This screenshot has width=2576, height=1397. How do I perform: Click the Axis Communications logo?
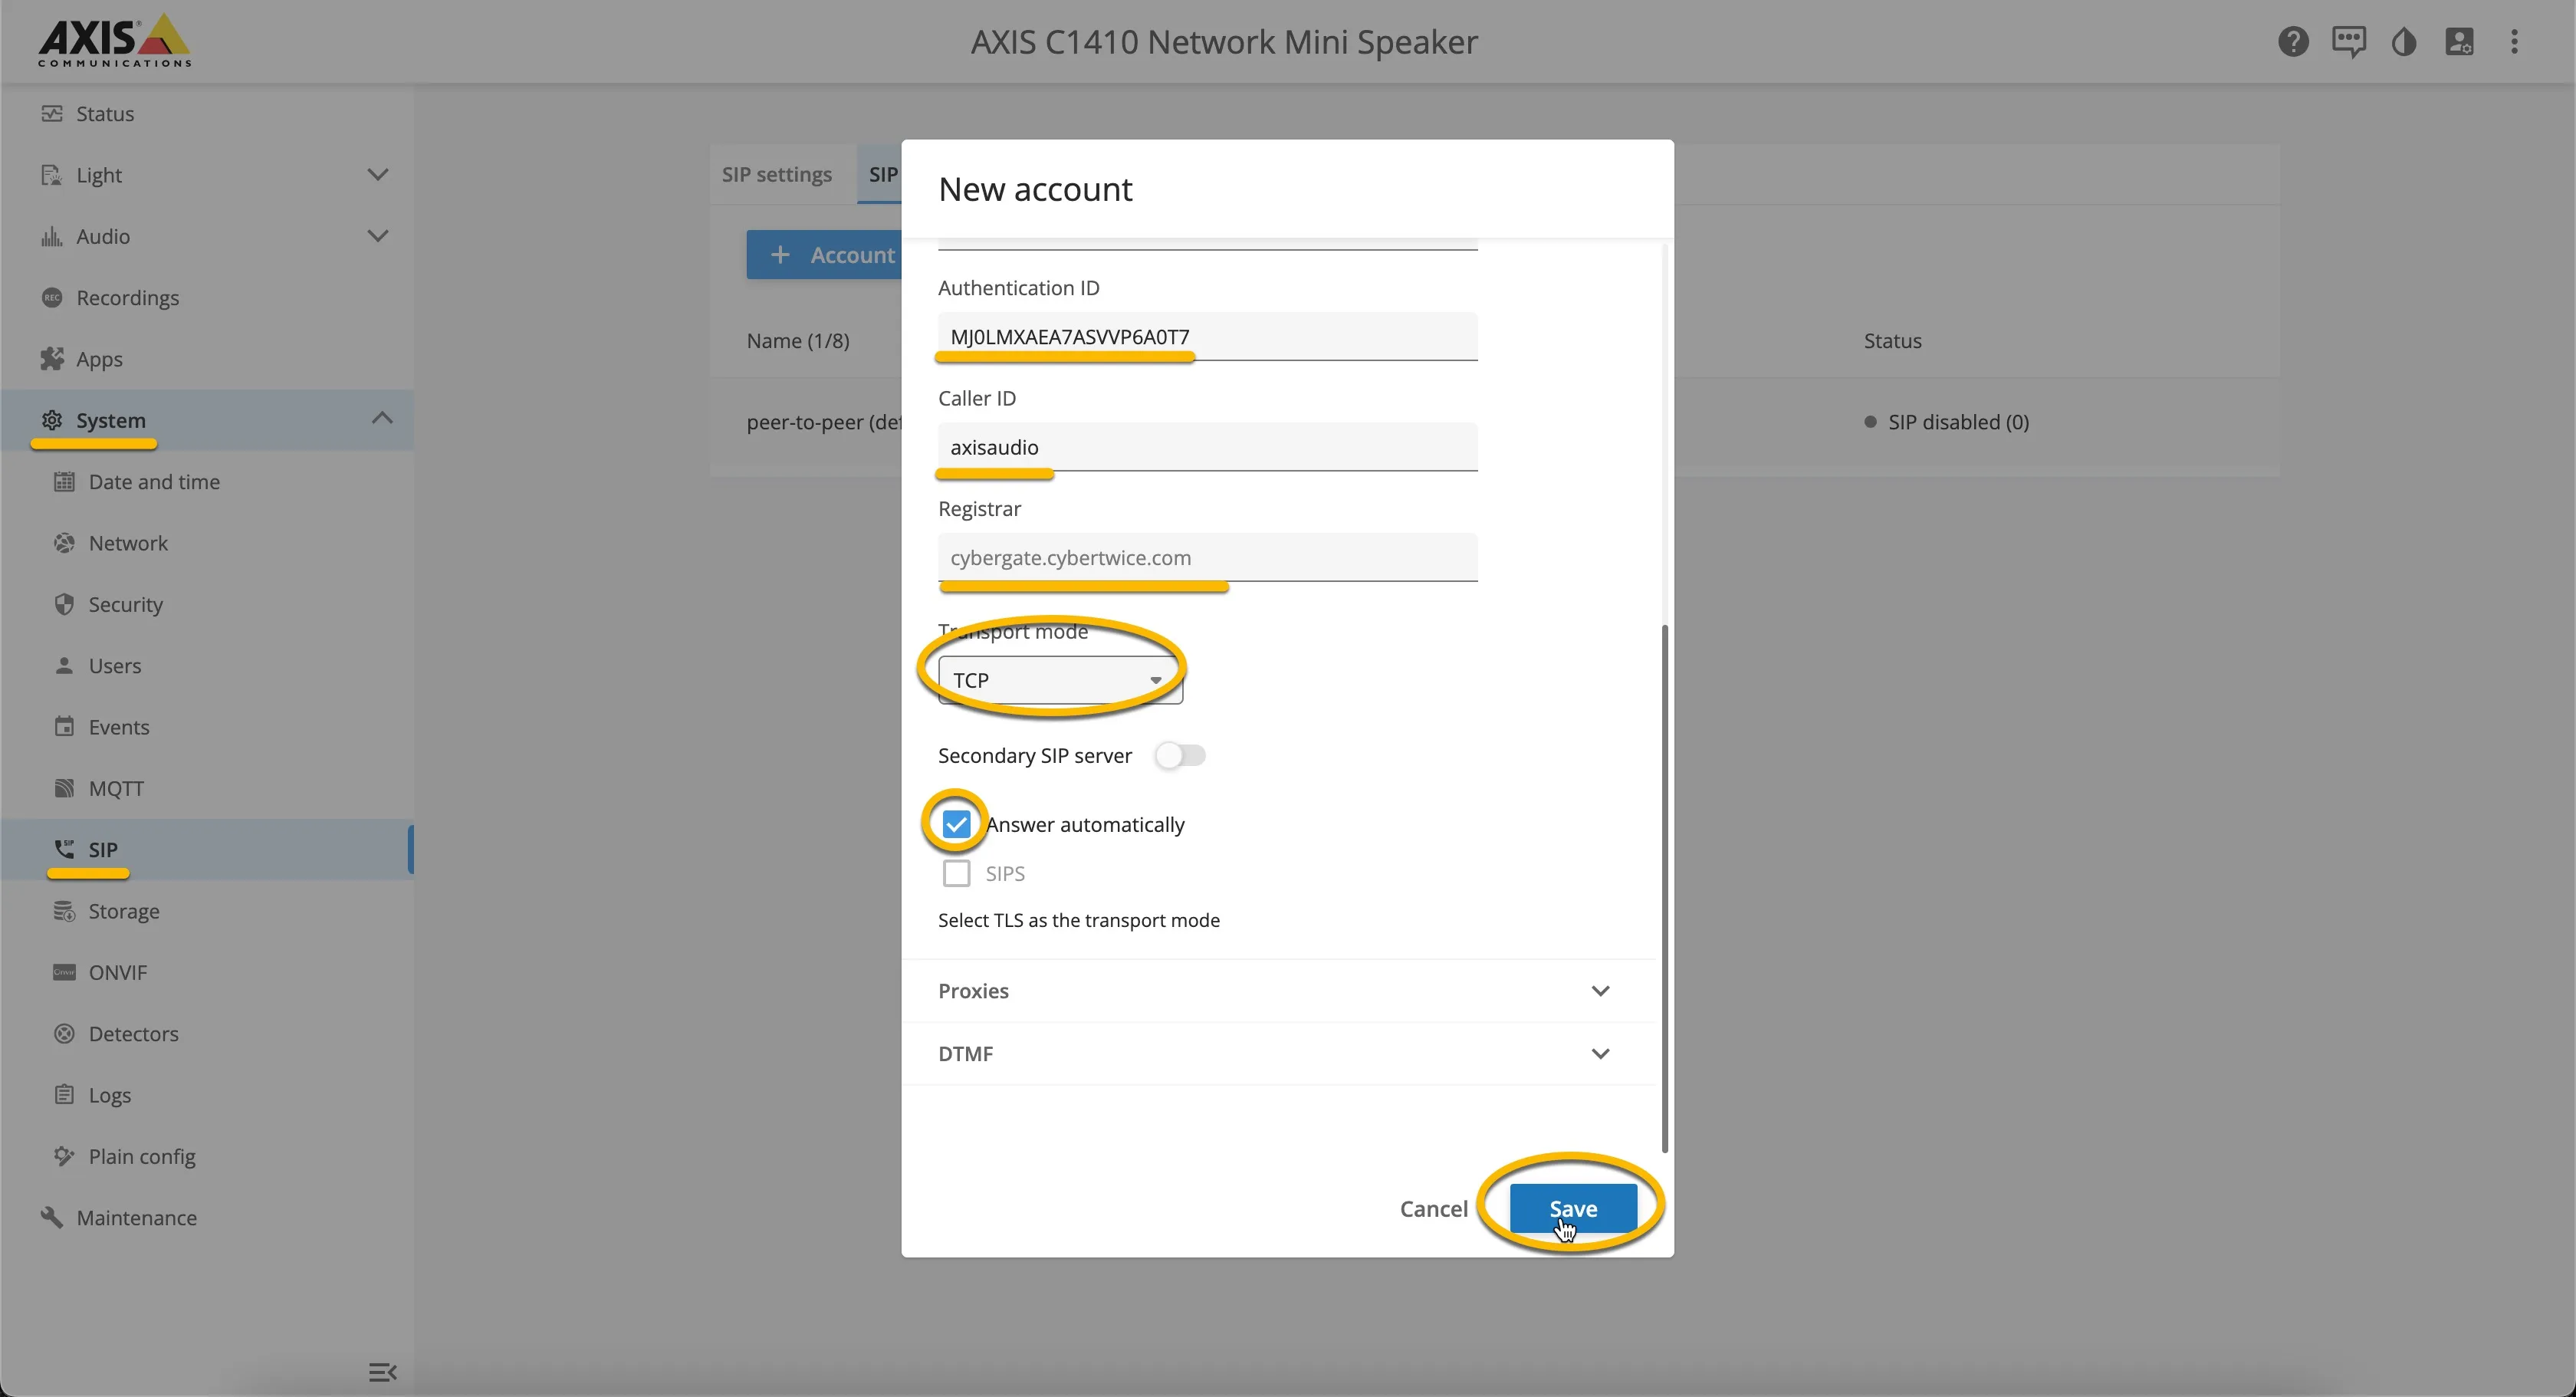114,41
